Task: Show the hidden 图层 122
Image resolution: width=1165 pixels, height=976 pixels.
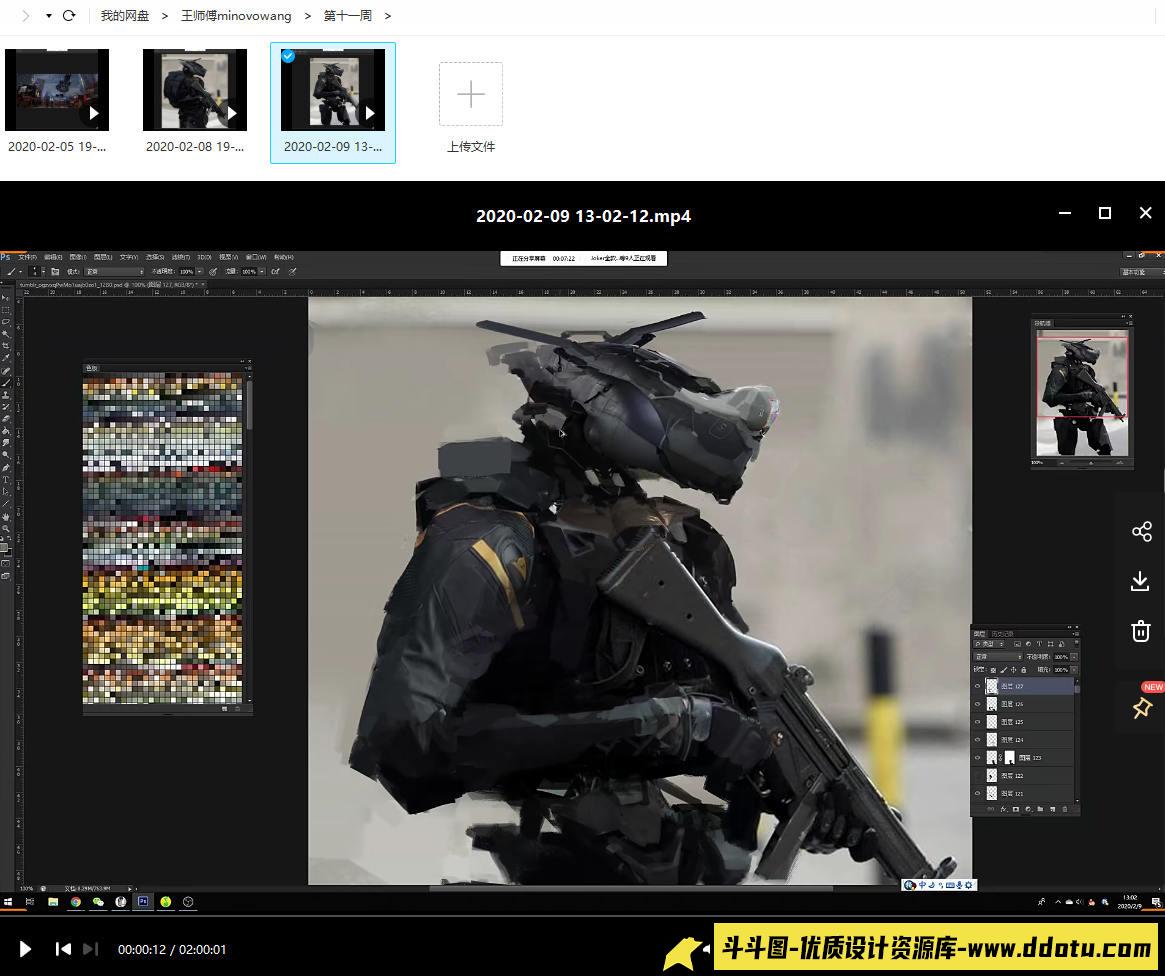Action: pos(978,775)
